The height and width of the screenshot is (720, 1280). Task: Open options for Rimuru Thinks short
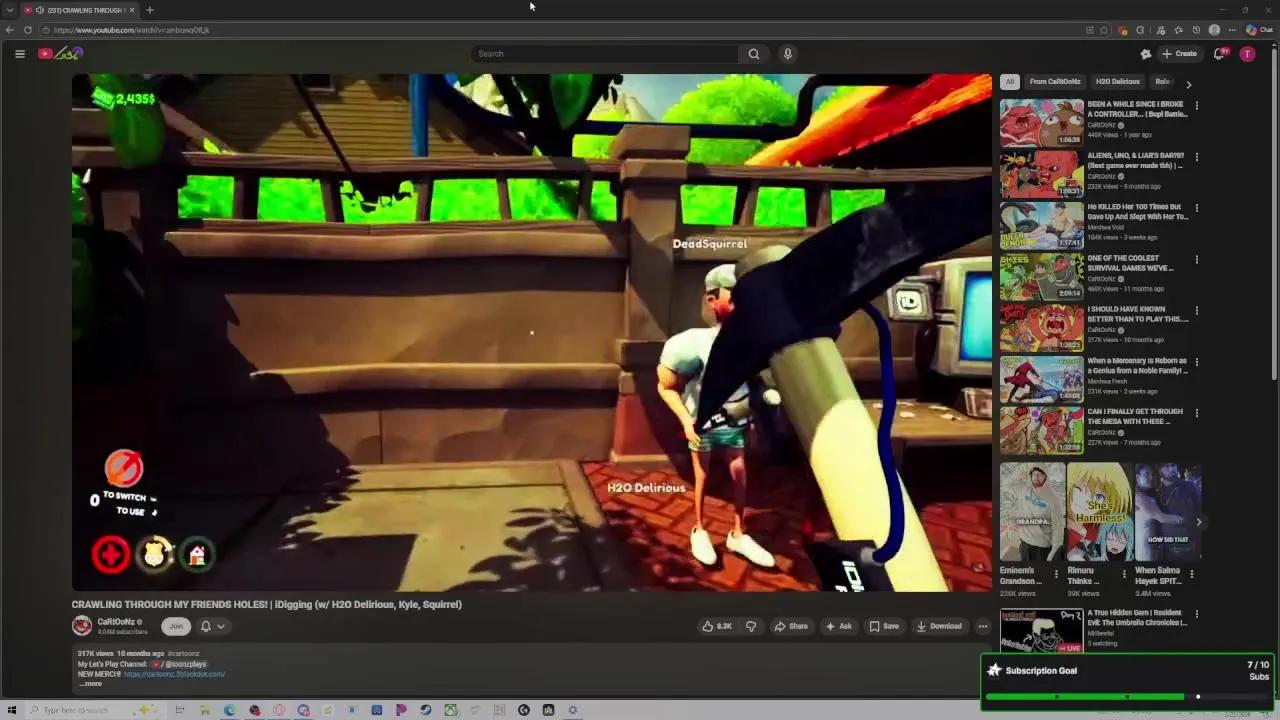[1124, 574]
